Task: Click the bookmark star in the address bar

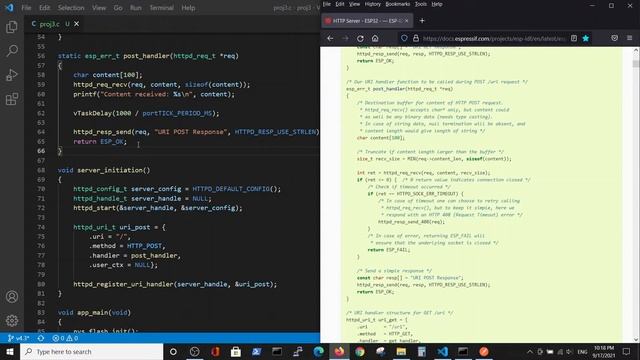Action: coord(586,38)
